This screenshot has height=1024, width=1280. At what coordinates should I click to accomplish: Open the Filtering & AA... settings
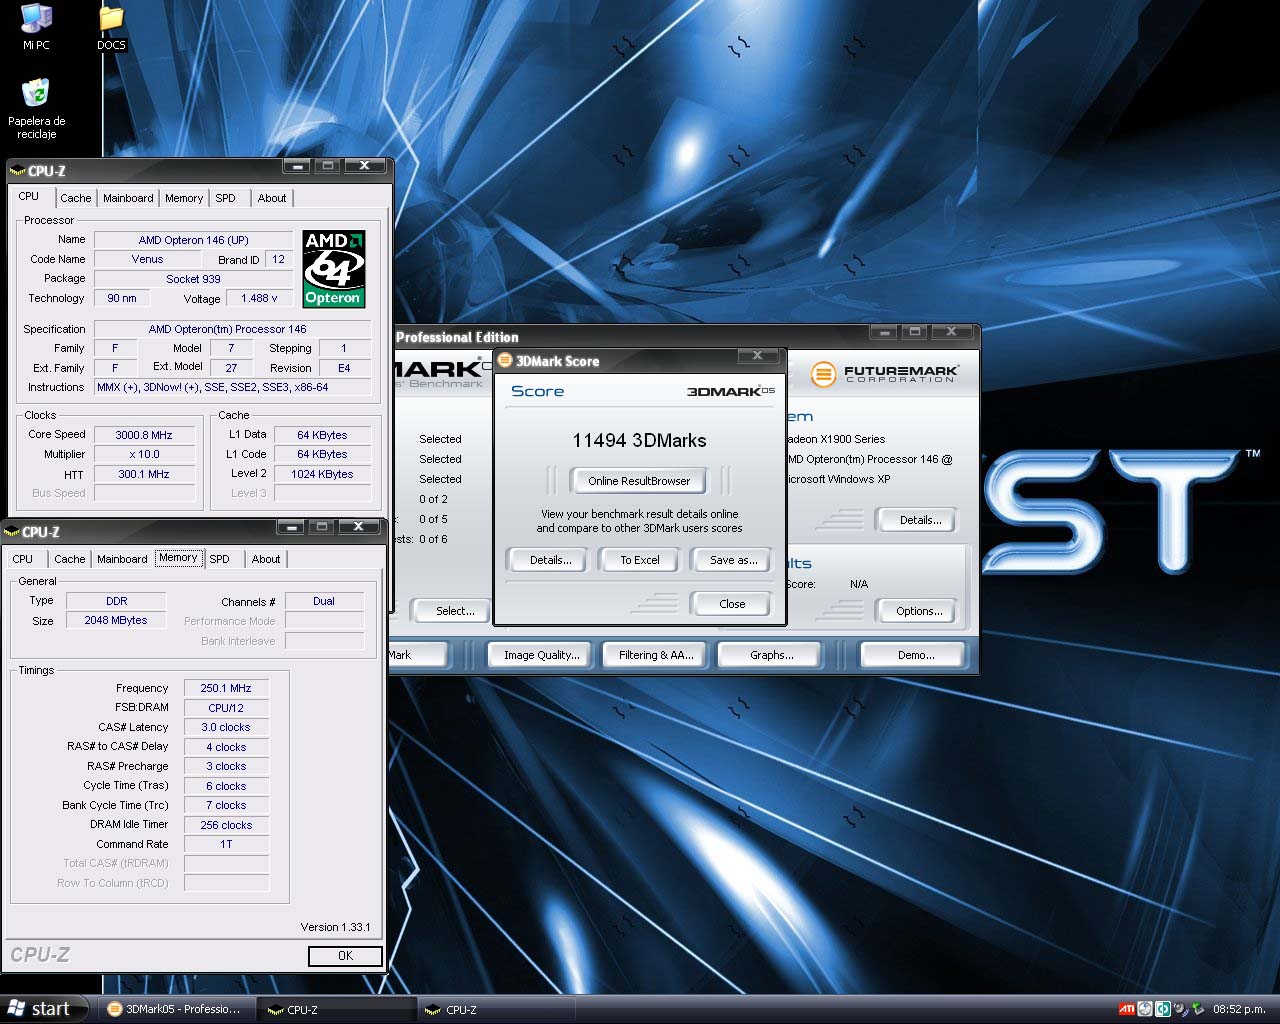click(655, 655)
